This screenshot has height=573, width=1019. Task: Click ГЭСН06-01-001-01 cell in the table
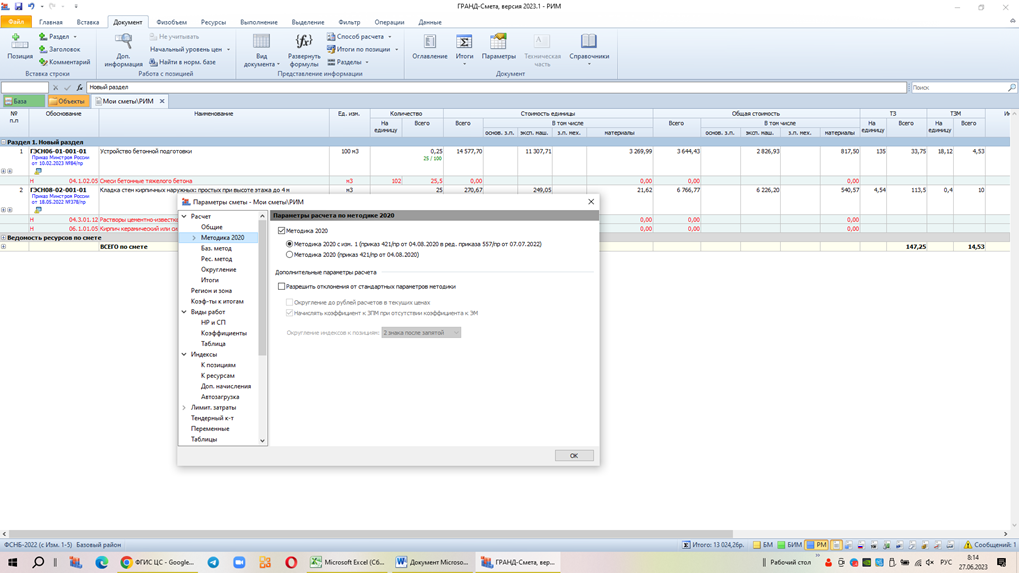(58, 151)
